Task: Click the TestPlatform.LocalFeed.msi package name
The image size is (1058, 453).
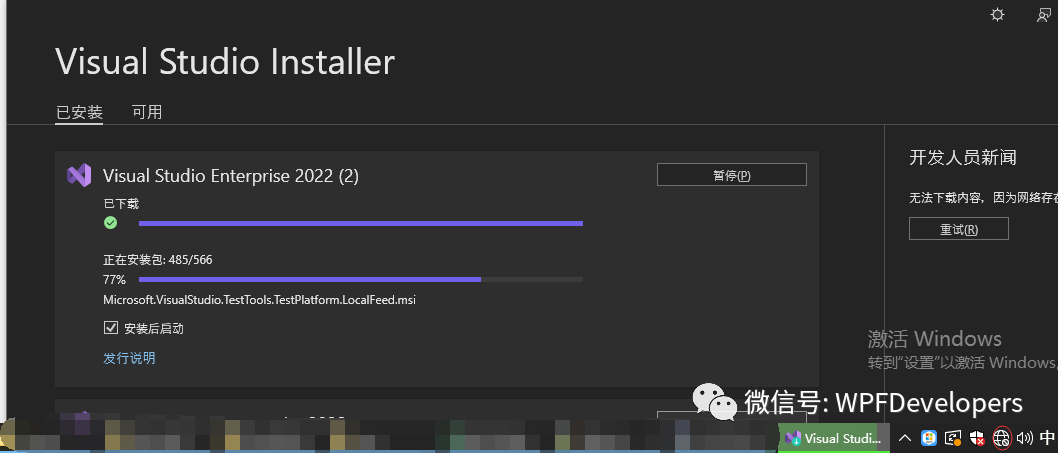Action: [x=259, y=300]
